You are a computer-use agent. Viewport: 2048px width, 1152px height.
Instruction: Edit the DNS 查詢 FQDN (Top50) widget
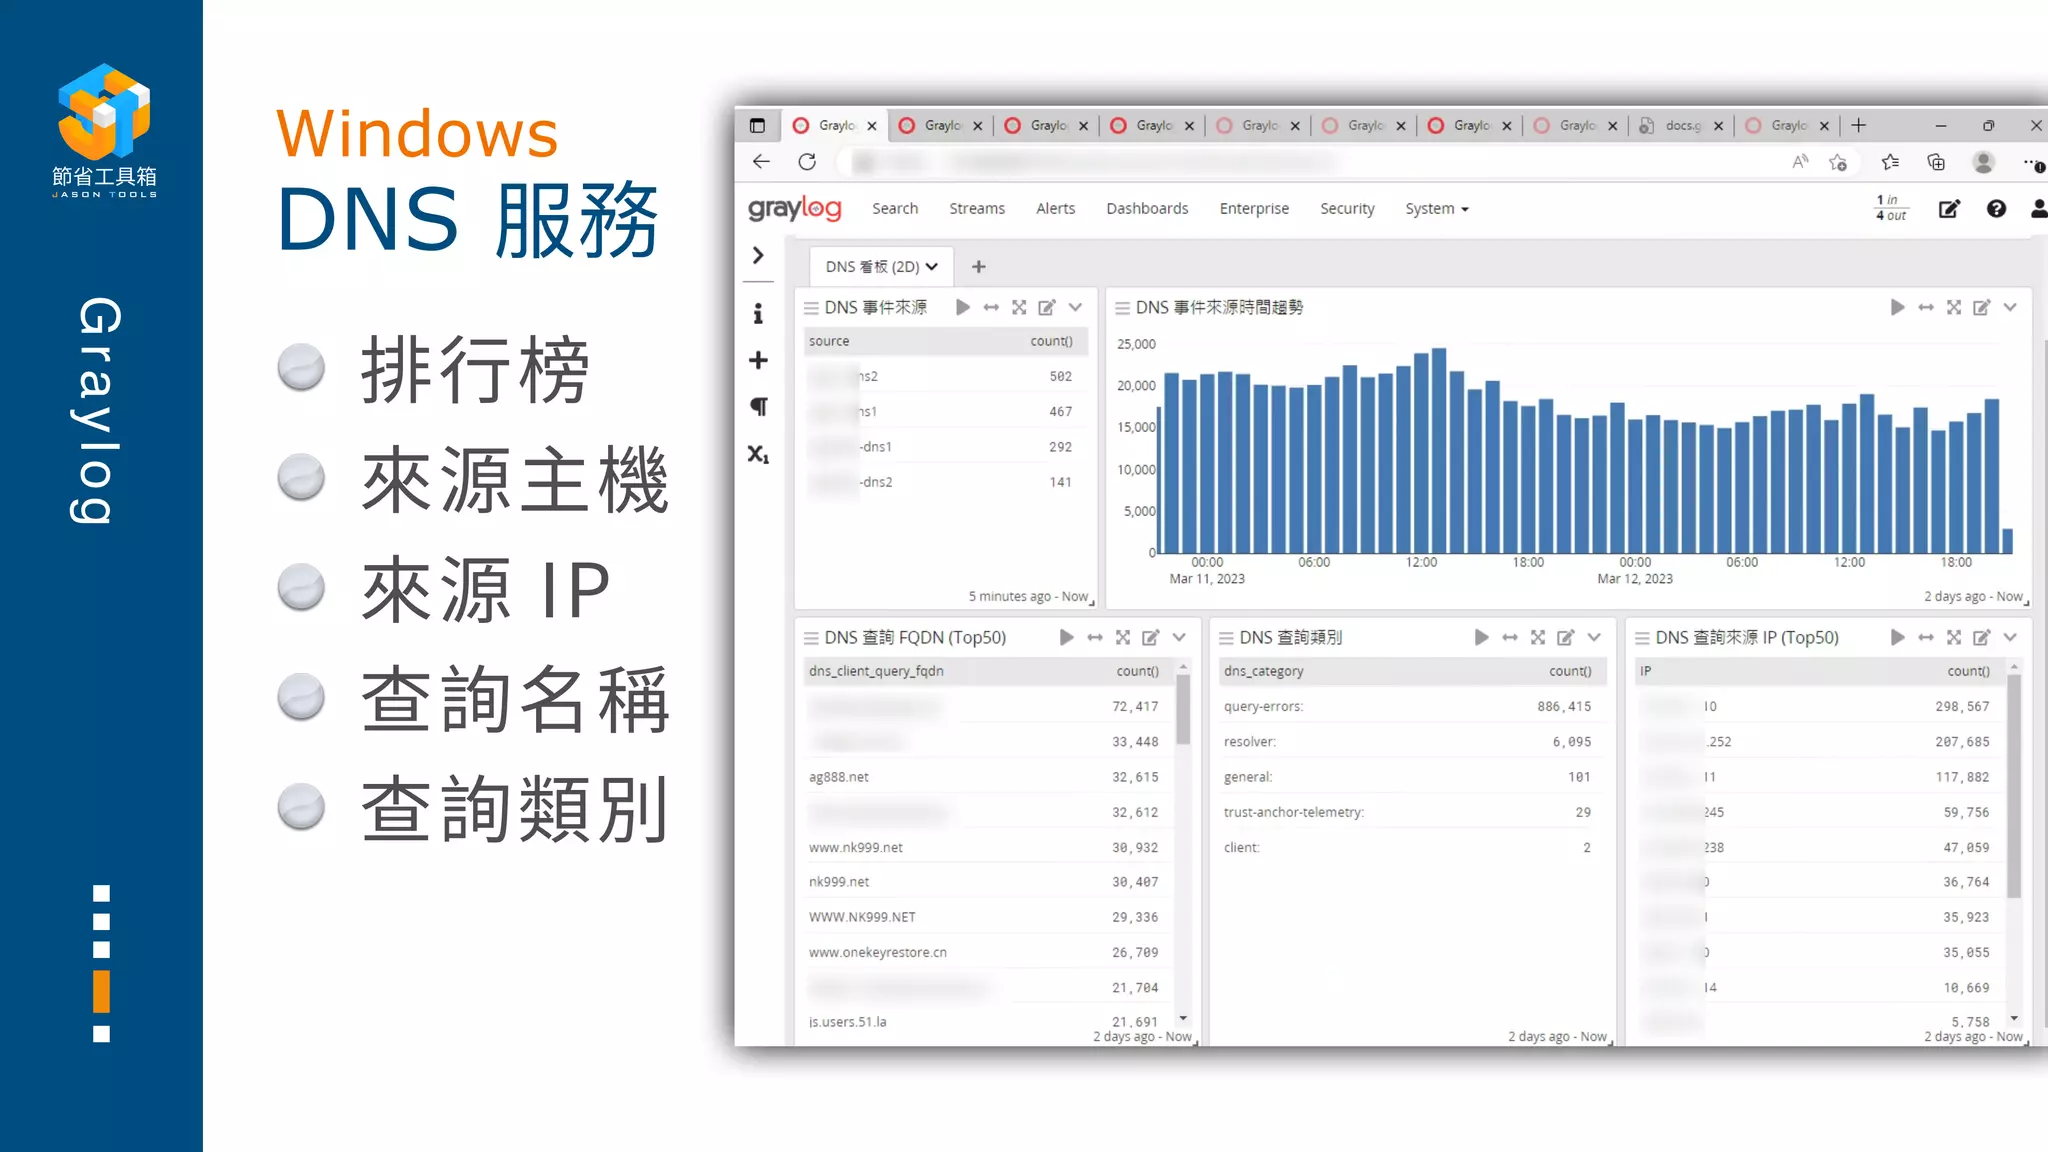(1150, 637)
